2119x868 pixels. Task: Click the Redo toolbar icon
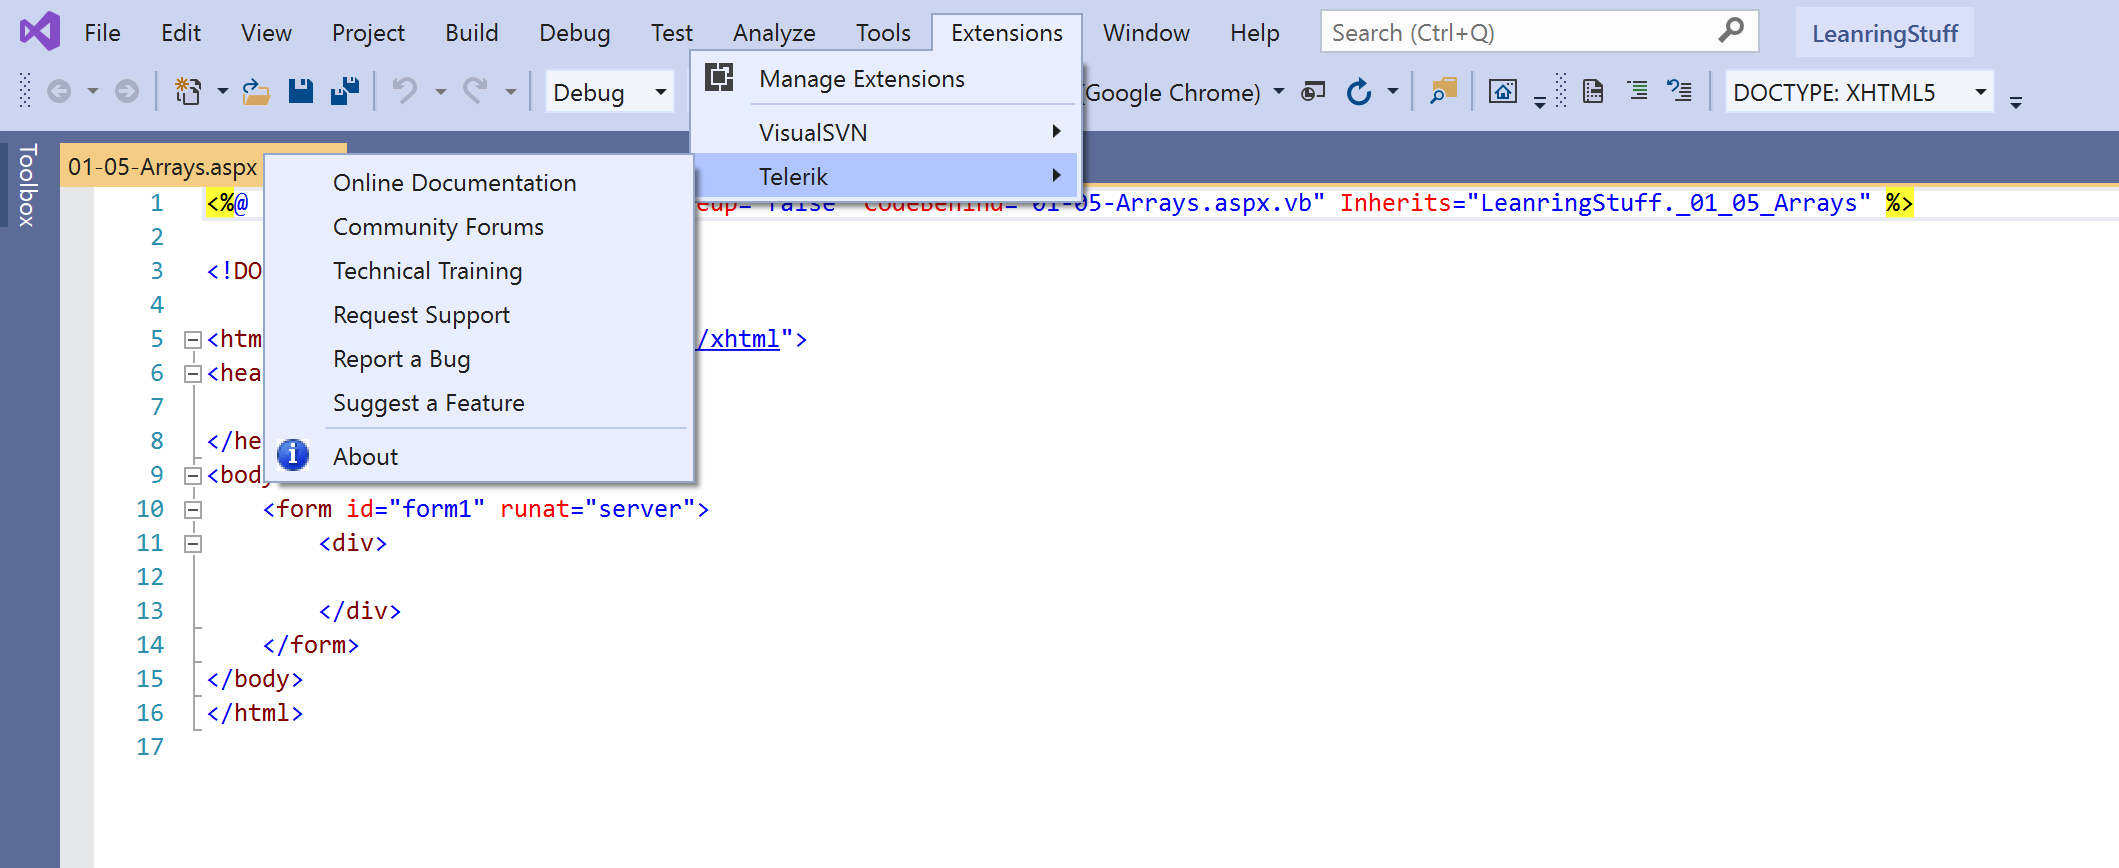tap(475, 92)
